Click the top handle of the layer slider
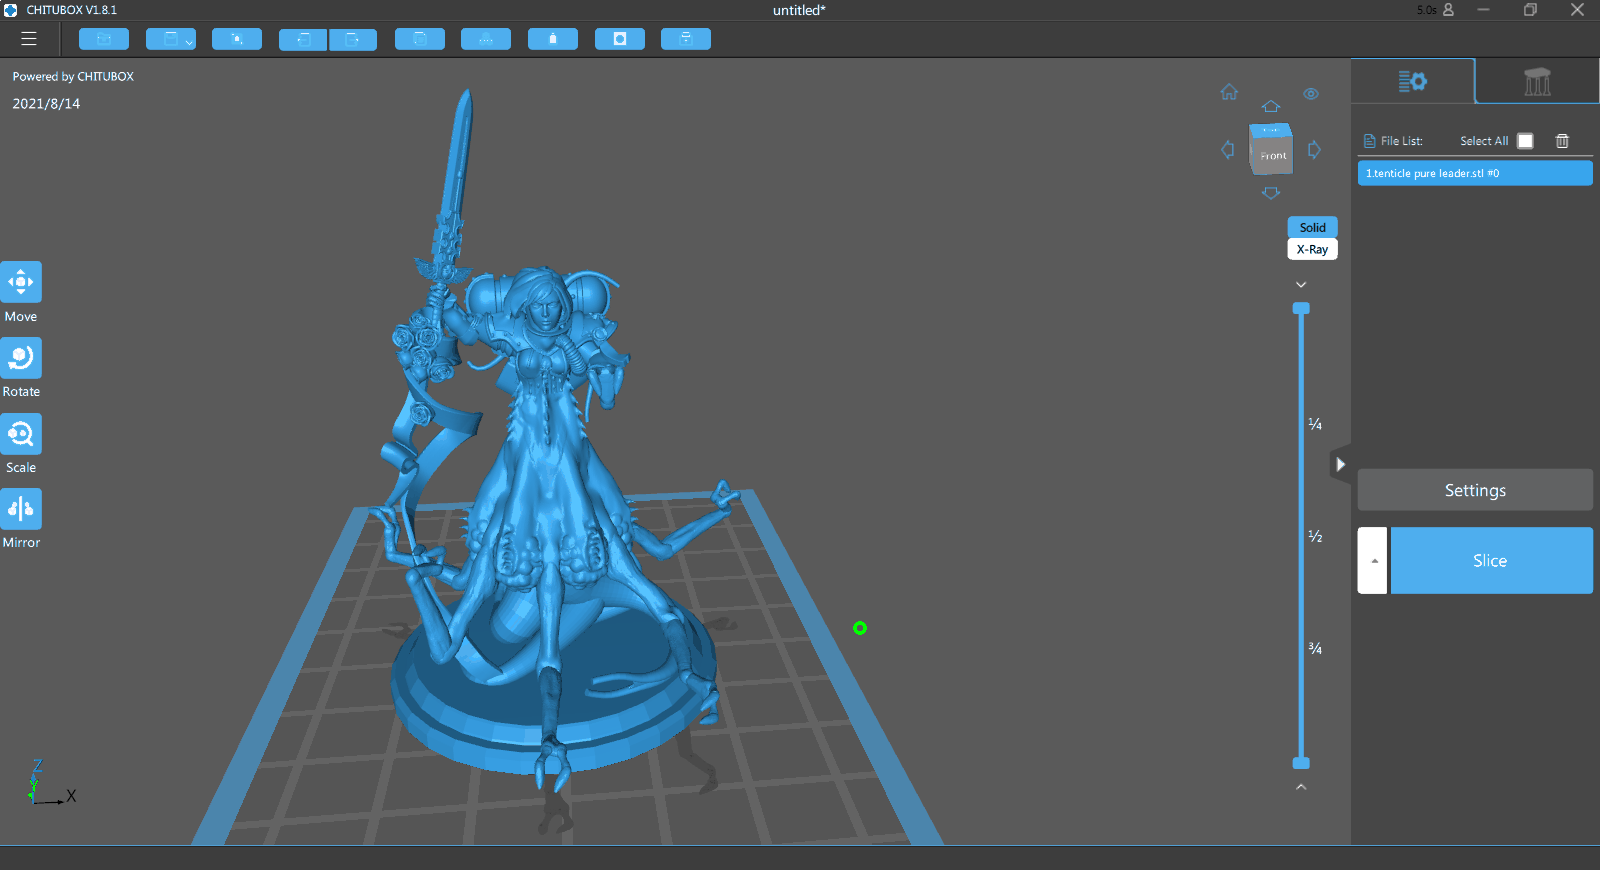Image resolution: width=1600 pixels, height=870 pixels. 1301,308
